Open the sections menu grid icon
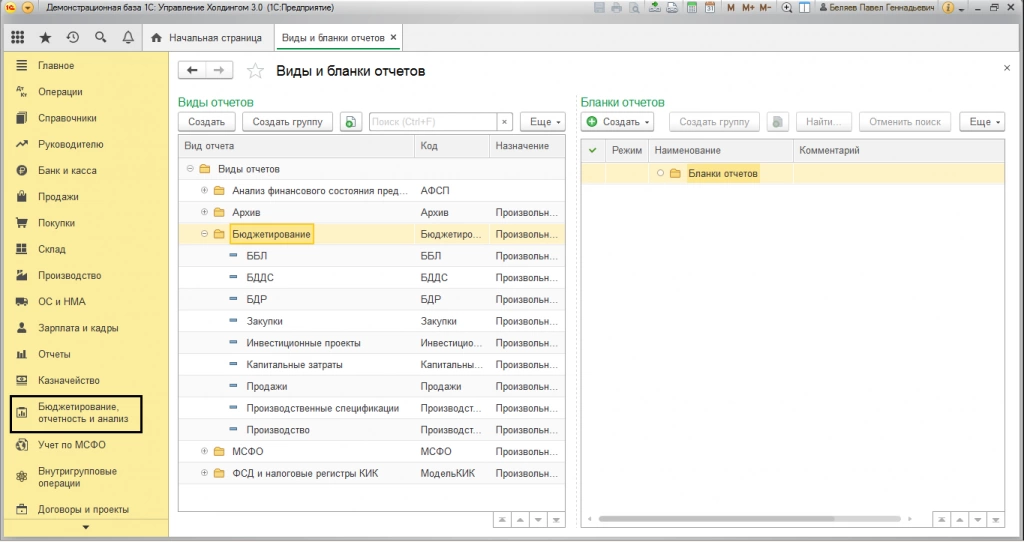 (x=18, y=38)
